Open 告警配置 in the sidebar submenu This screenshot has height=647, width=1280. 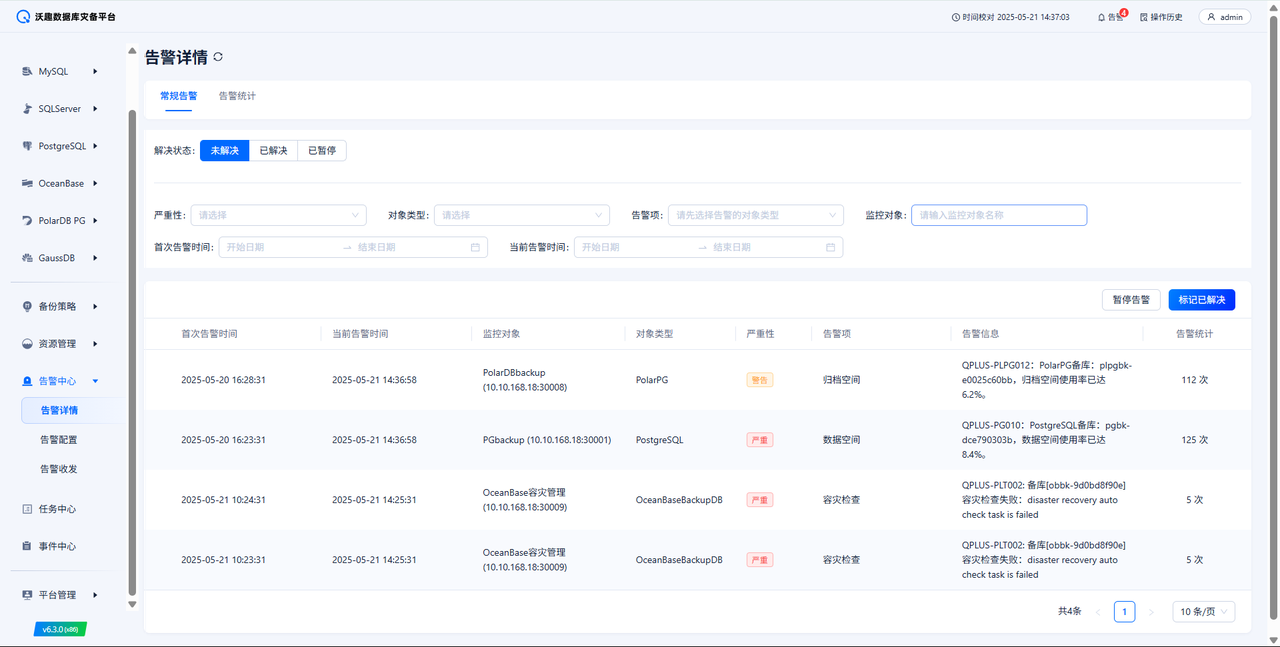(x=59, y=440)
